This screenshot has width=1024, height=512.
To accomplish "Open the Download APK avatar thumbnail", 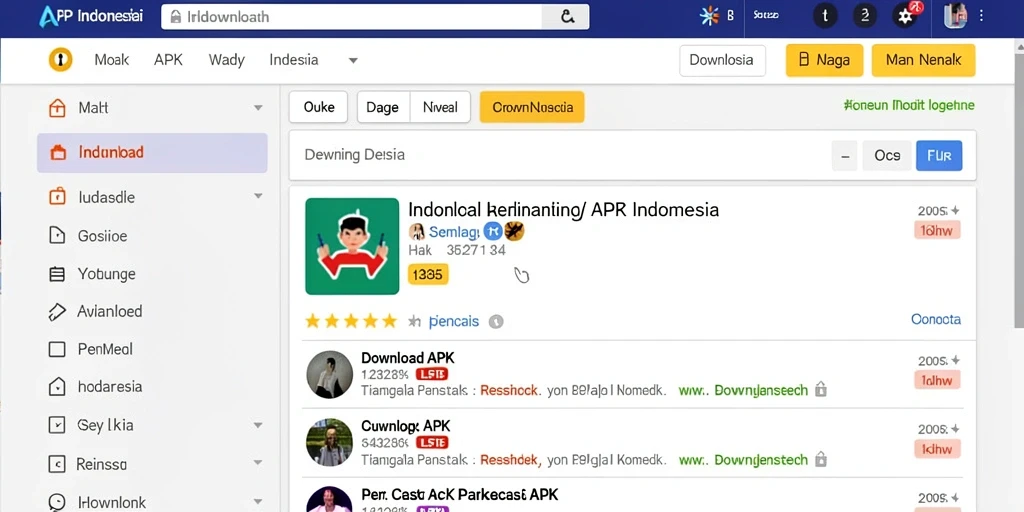I will (330, 374).
